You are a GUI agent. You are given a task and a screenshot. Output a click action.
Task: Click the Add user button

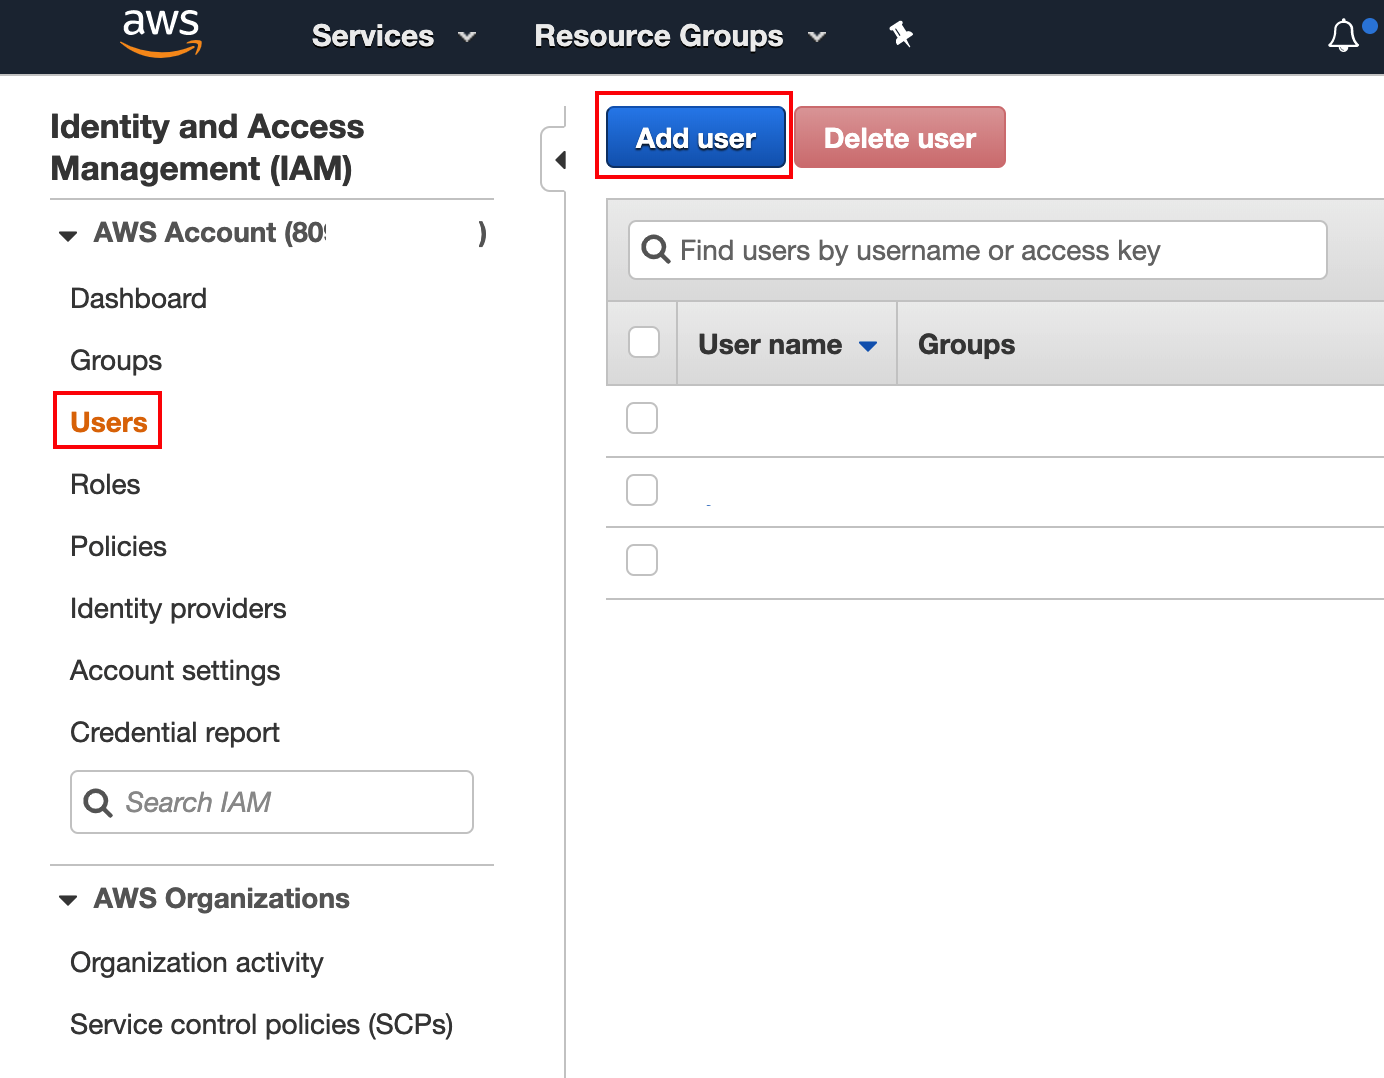(x=695, y=137)
